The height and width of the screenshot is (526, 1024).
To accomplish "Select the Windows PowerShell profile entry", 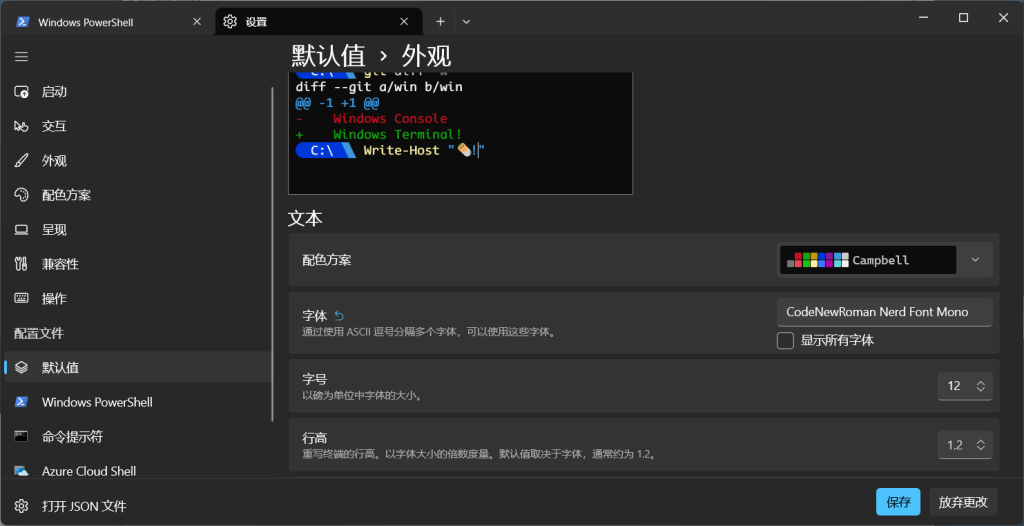I will pos(137,402).
